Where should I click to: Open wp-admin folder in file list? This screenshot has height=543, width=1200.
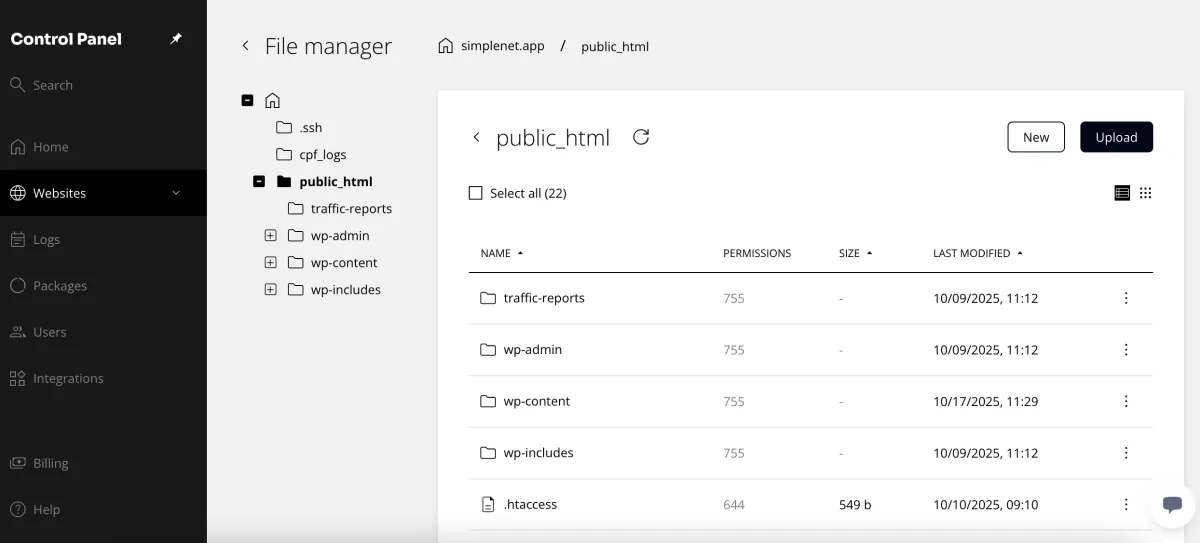click(x=533, y=350)
